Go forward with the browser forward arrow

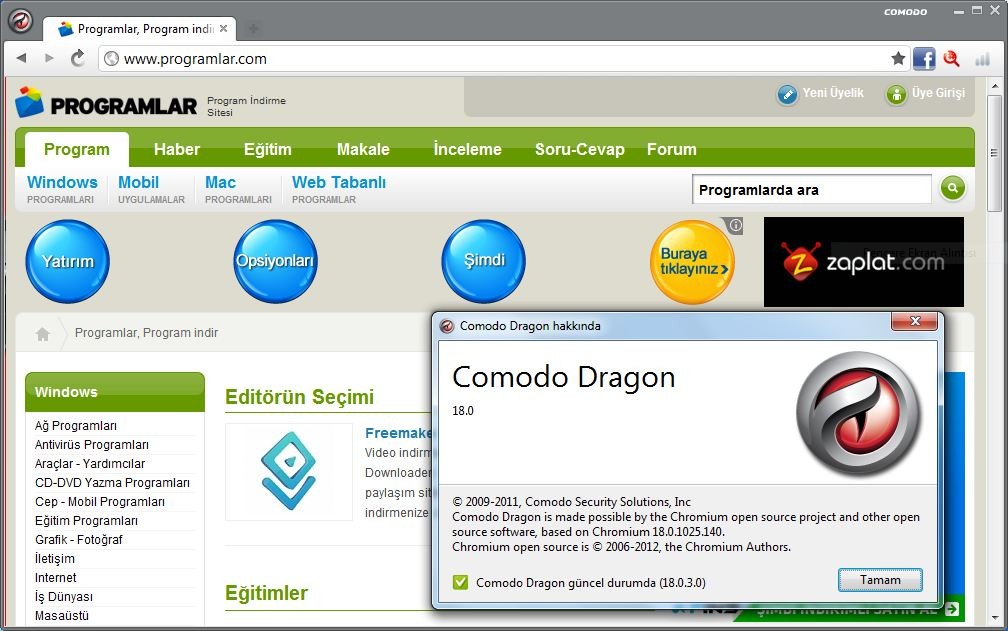(x=49, y=58)
